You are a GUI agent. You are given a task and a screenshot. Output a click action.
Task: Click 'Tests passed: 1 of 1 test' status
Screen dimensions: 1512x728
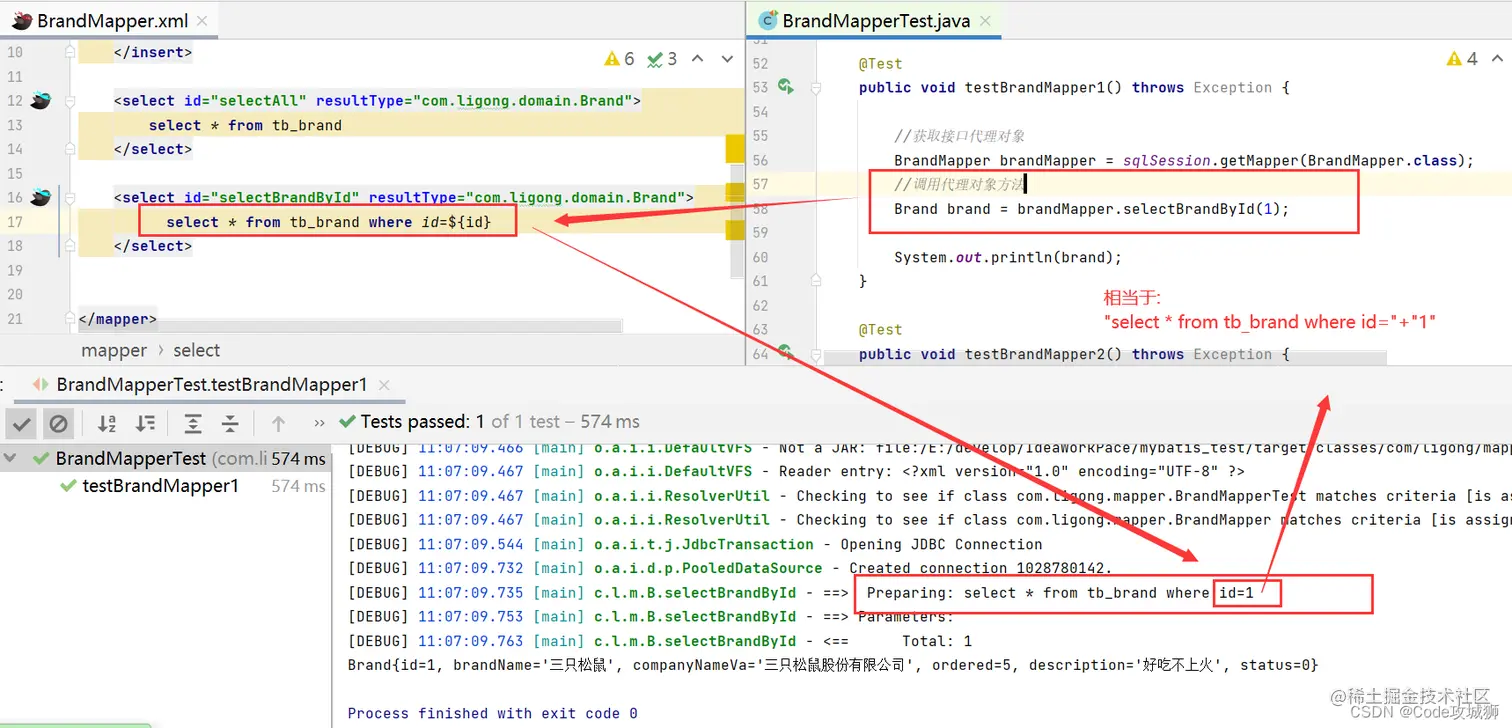[461, 422]
